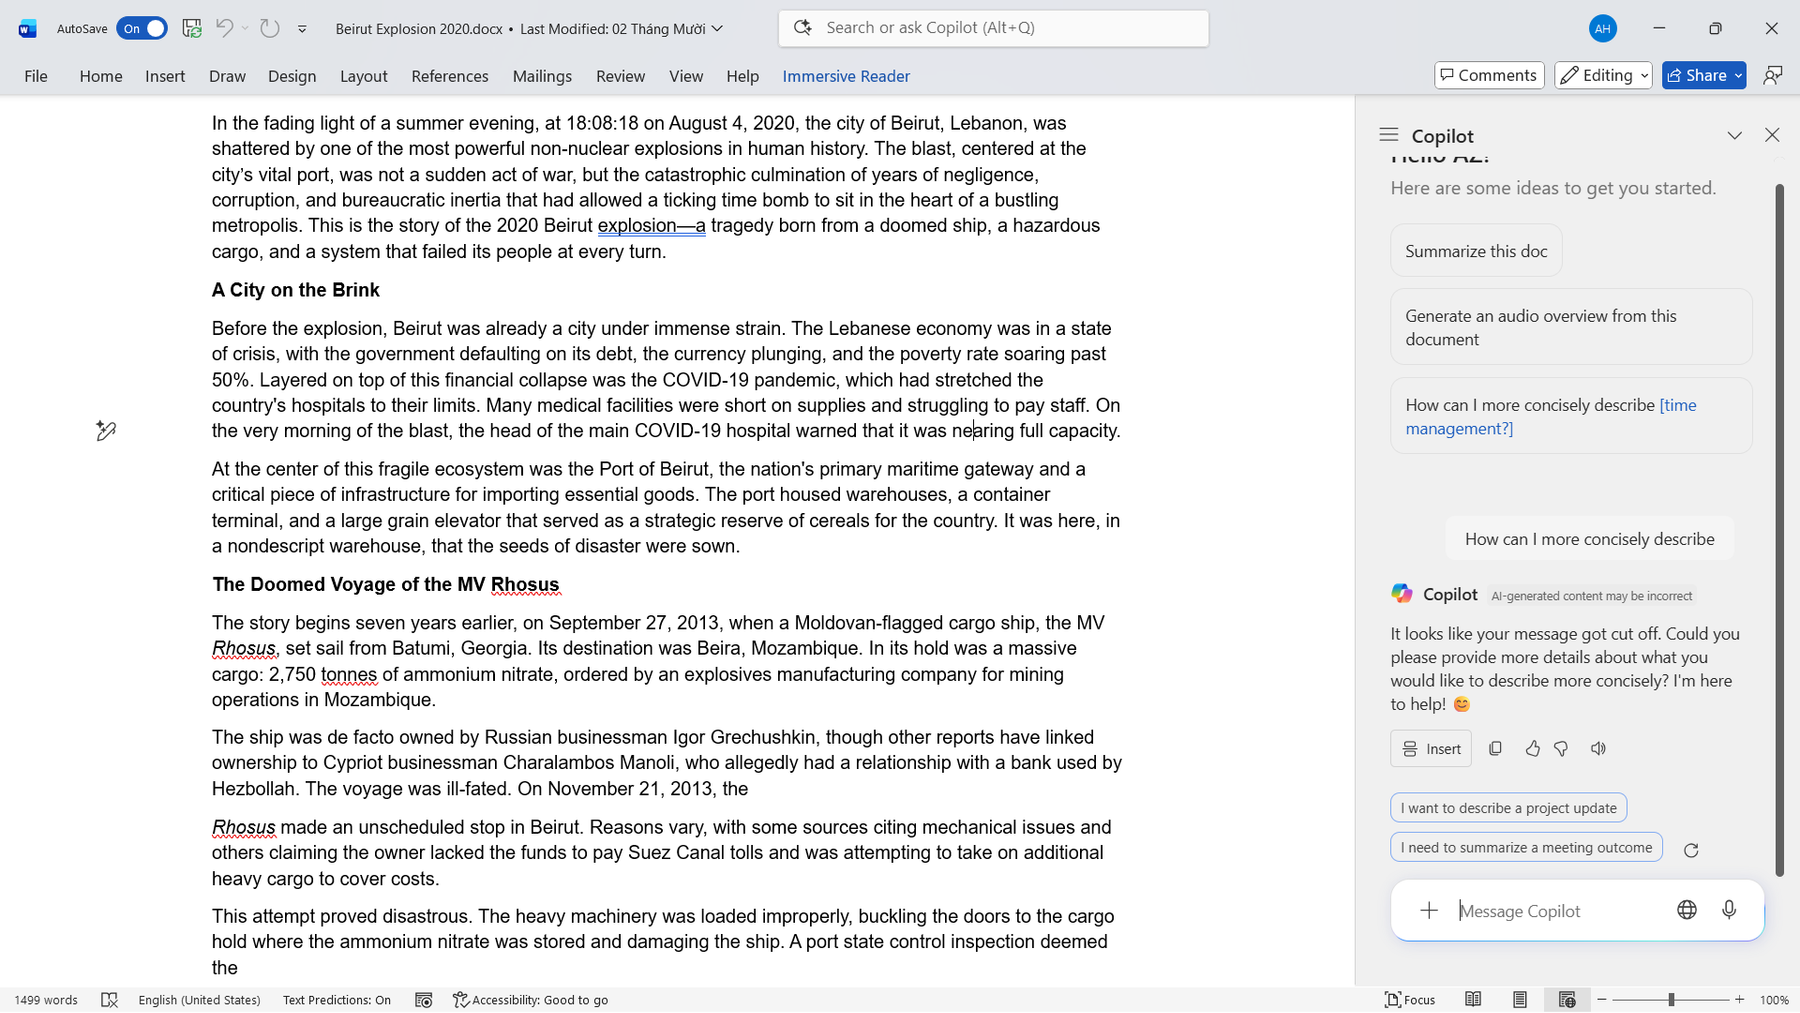Open the Copilot hamburger menu icon
This screenshot has height=1013, width=1800.
1388,135
